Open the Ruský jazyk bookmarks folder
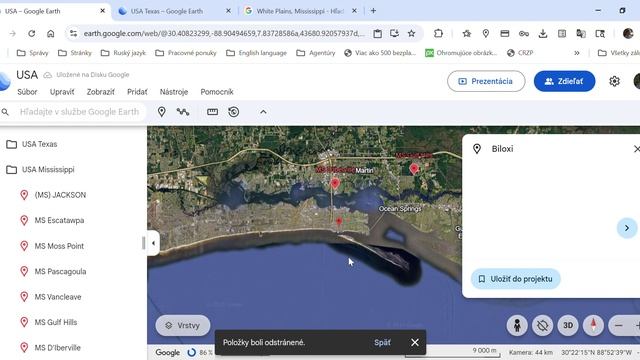Screen dimensions: 640x360 [x=123, y=53]
